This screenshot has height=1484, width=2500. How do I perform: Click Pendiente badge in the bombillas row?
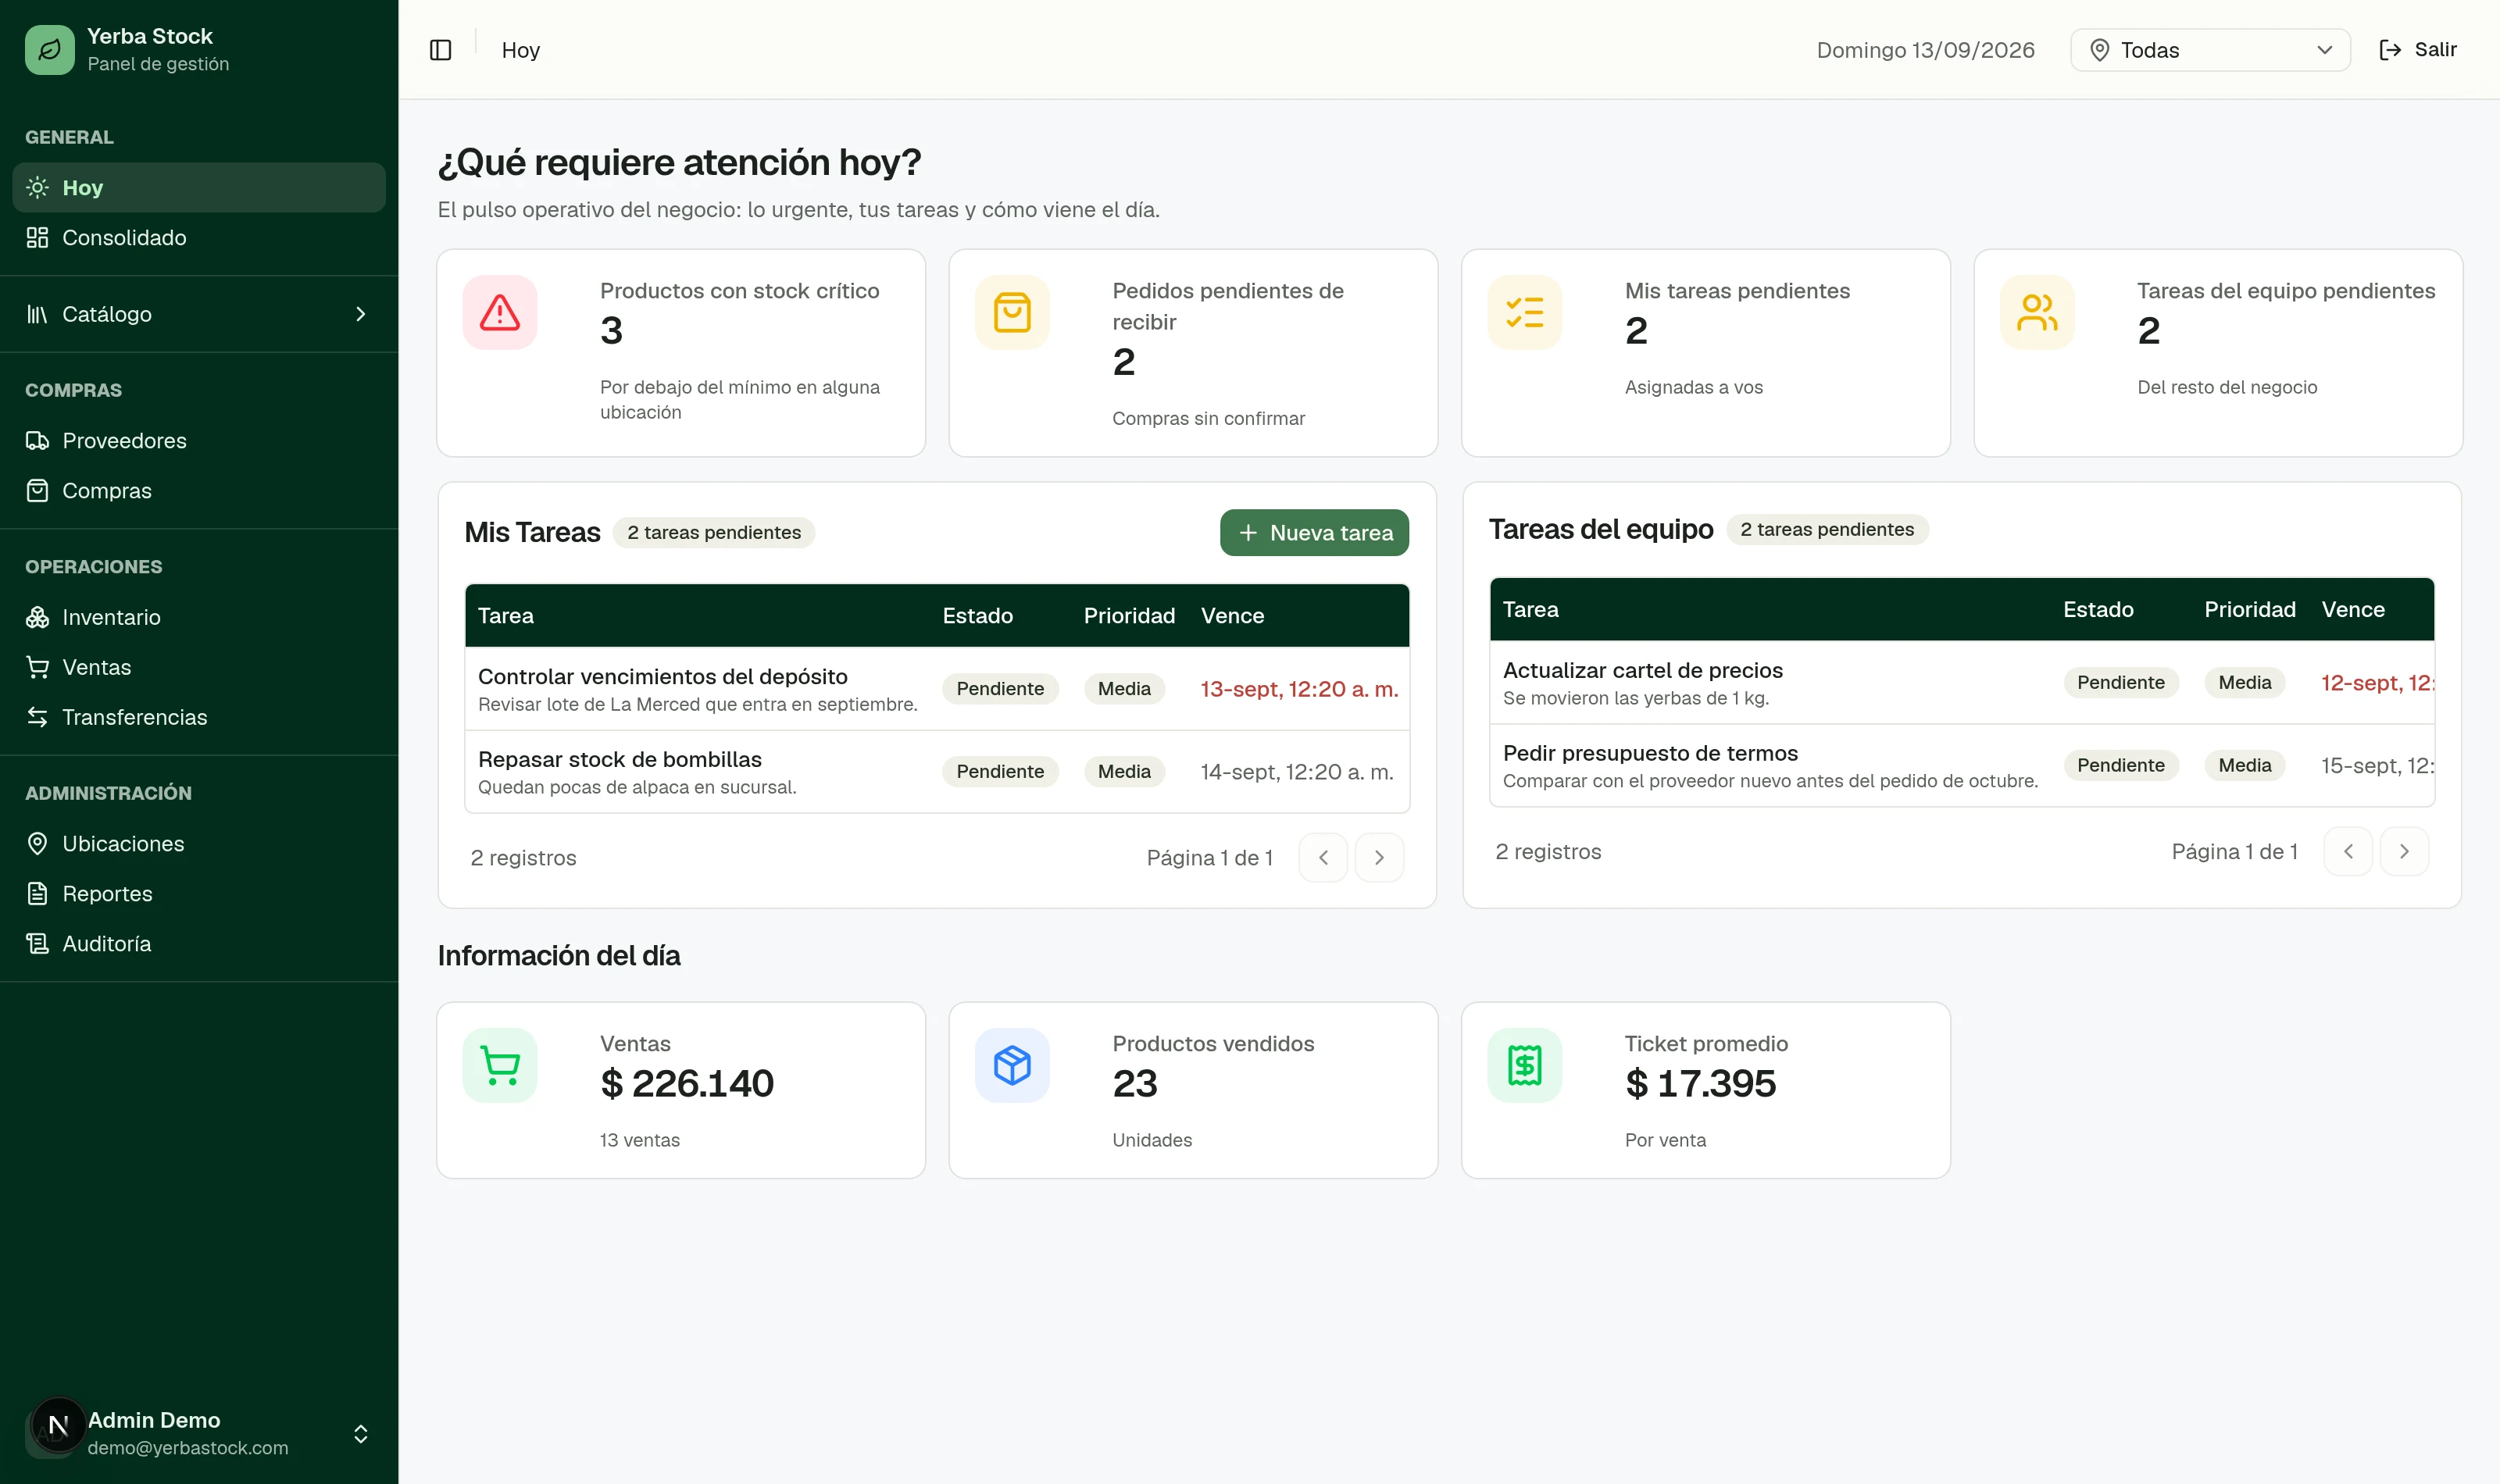(x=1000, y=772)
